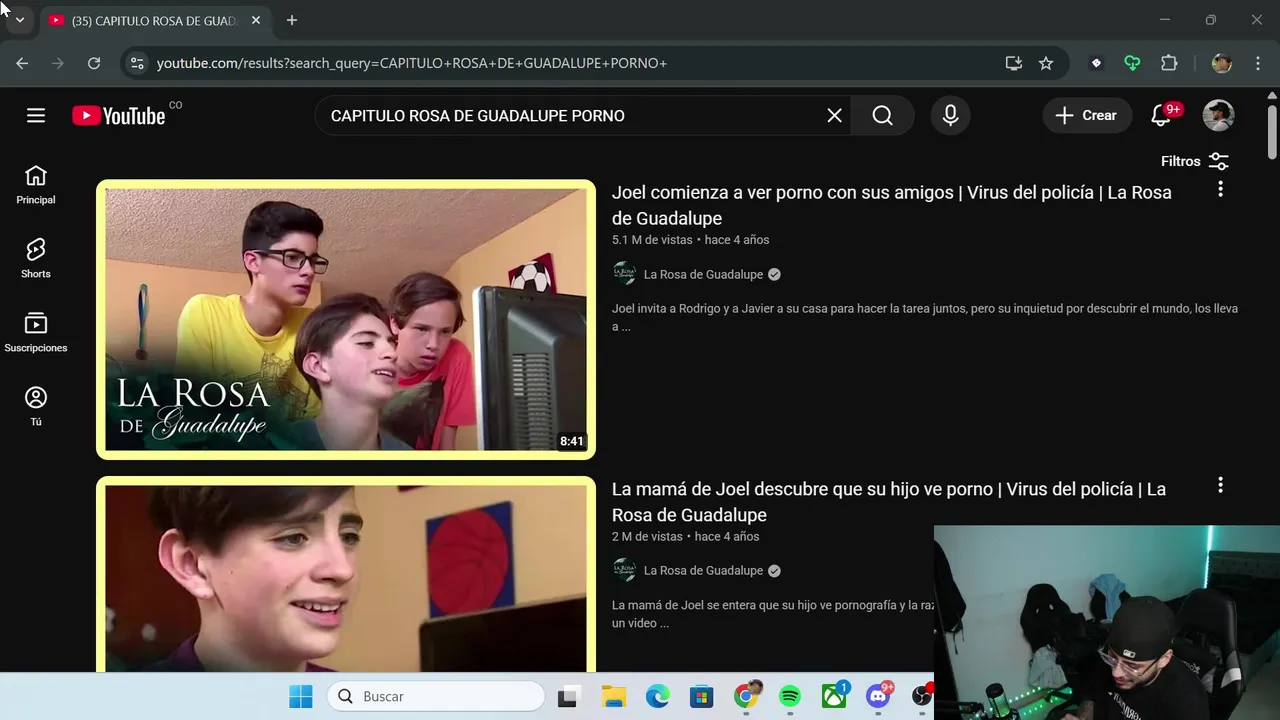Viewport: 1280px width, 720px height.
Task: Open the green cloud download extension
Action: point(1132,63)
